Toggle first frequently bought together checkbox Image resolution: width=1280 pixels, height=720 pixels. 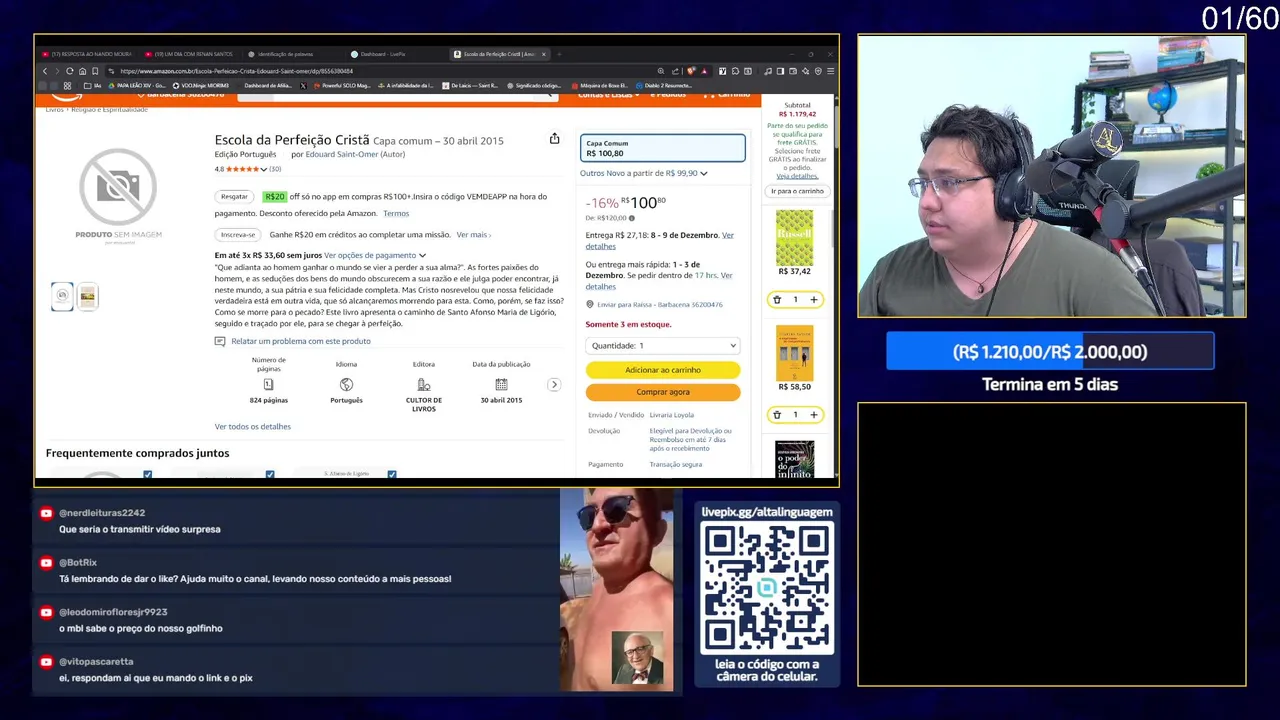(x=147, y=474)
